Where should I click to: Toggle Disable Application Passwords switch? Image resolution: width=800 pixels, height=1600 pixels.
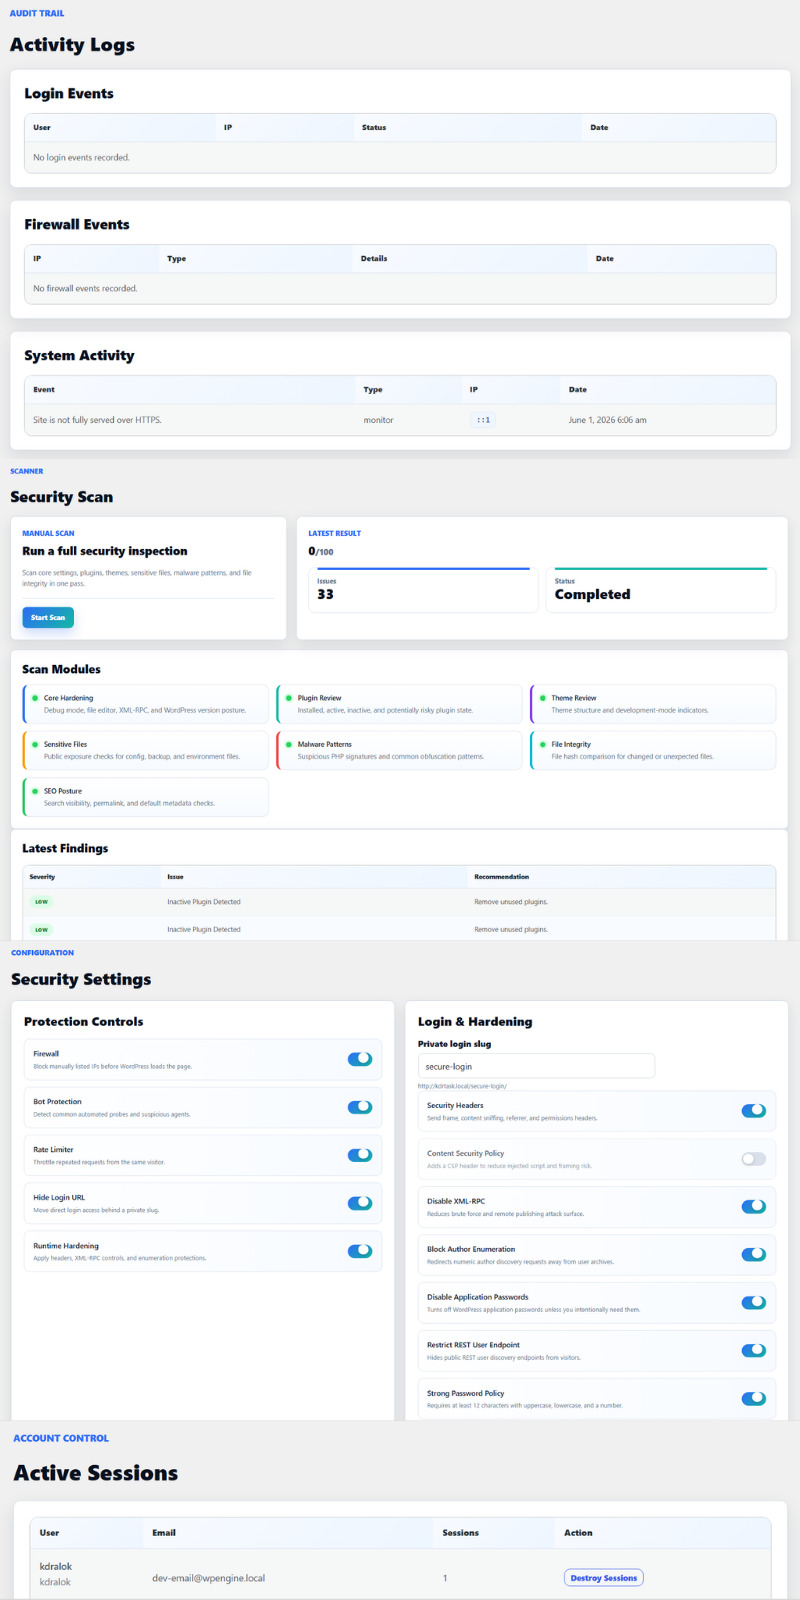[x=754, y=1302]
